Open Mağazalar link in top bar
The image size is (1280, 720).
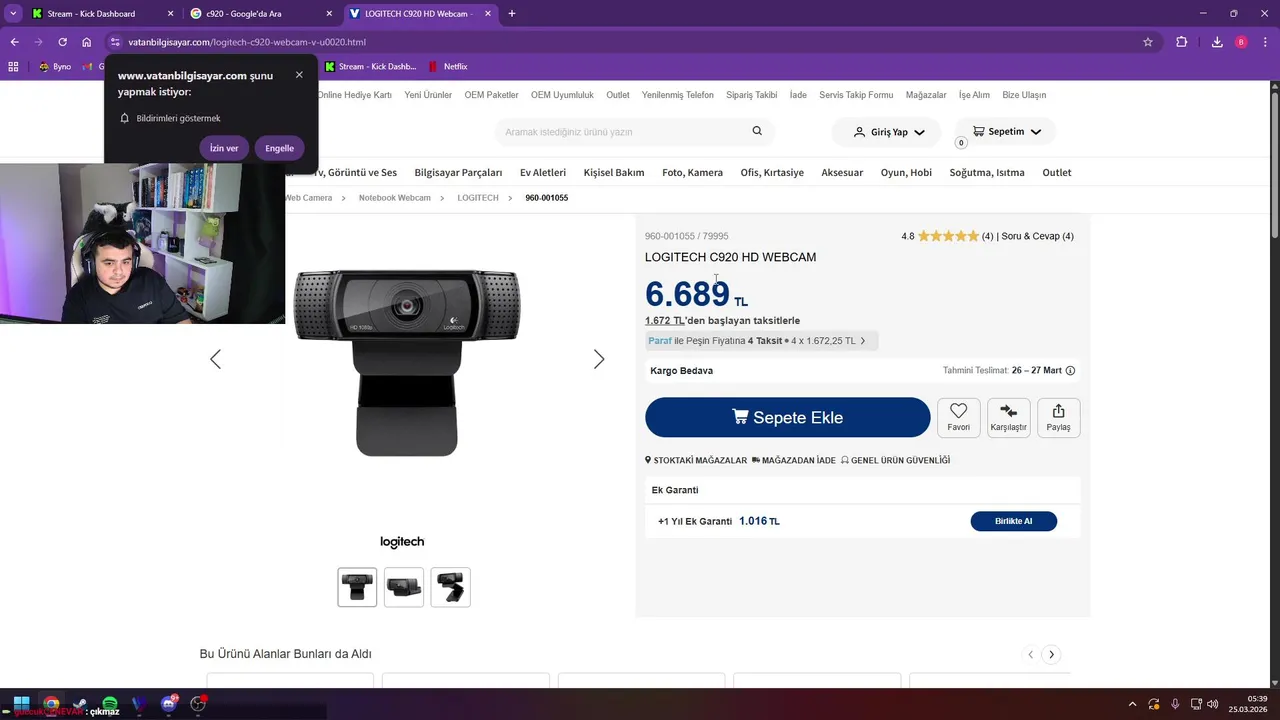tap(926, 95)
